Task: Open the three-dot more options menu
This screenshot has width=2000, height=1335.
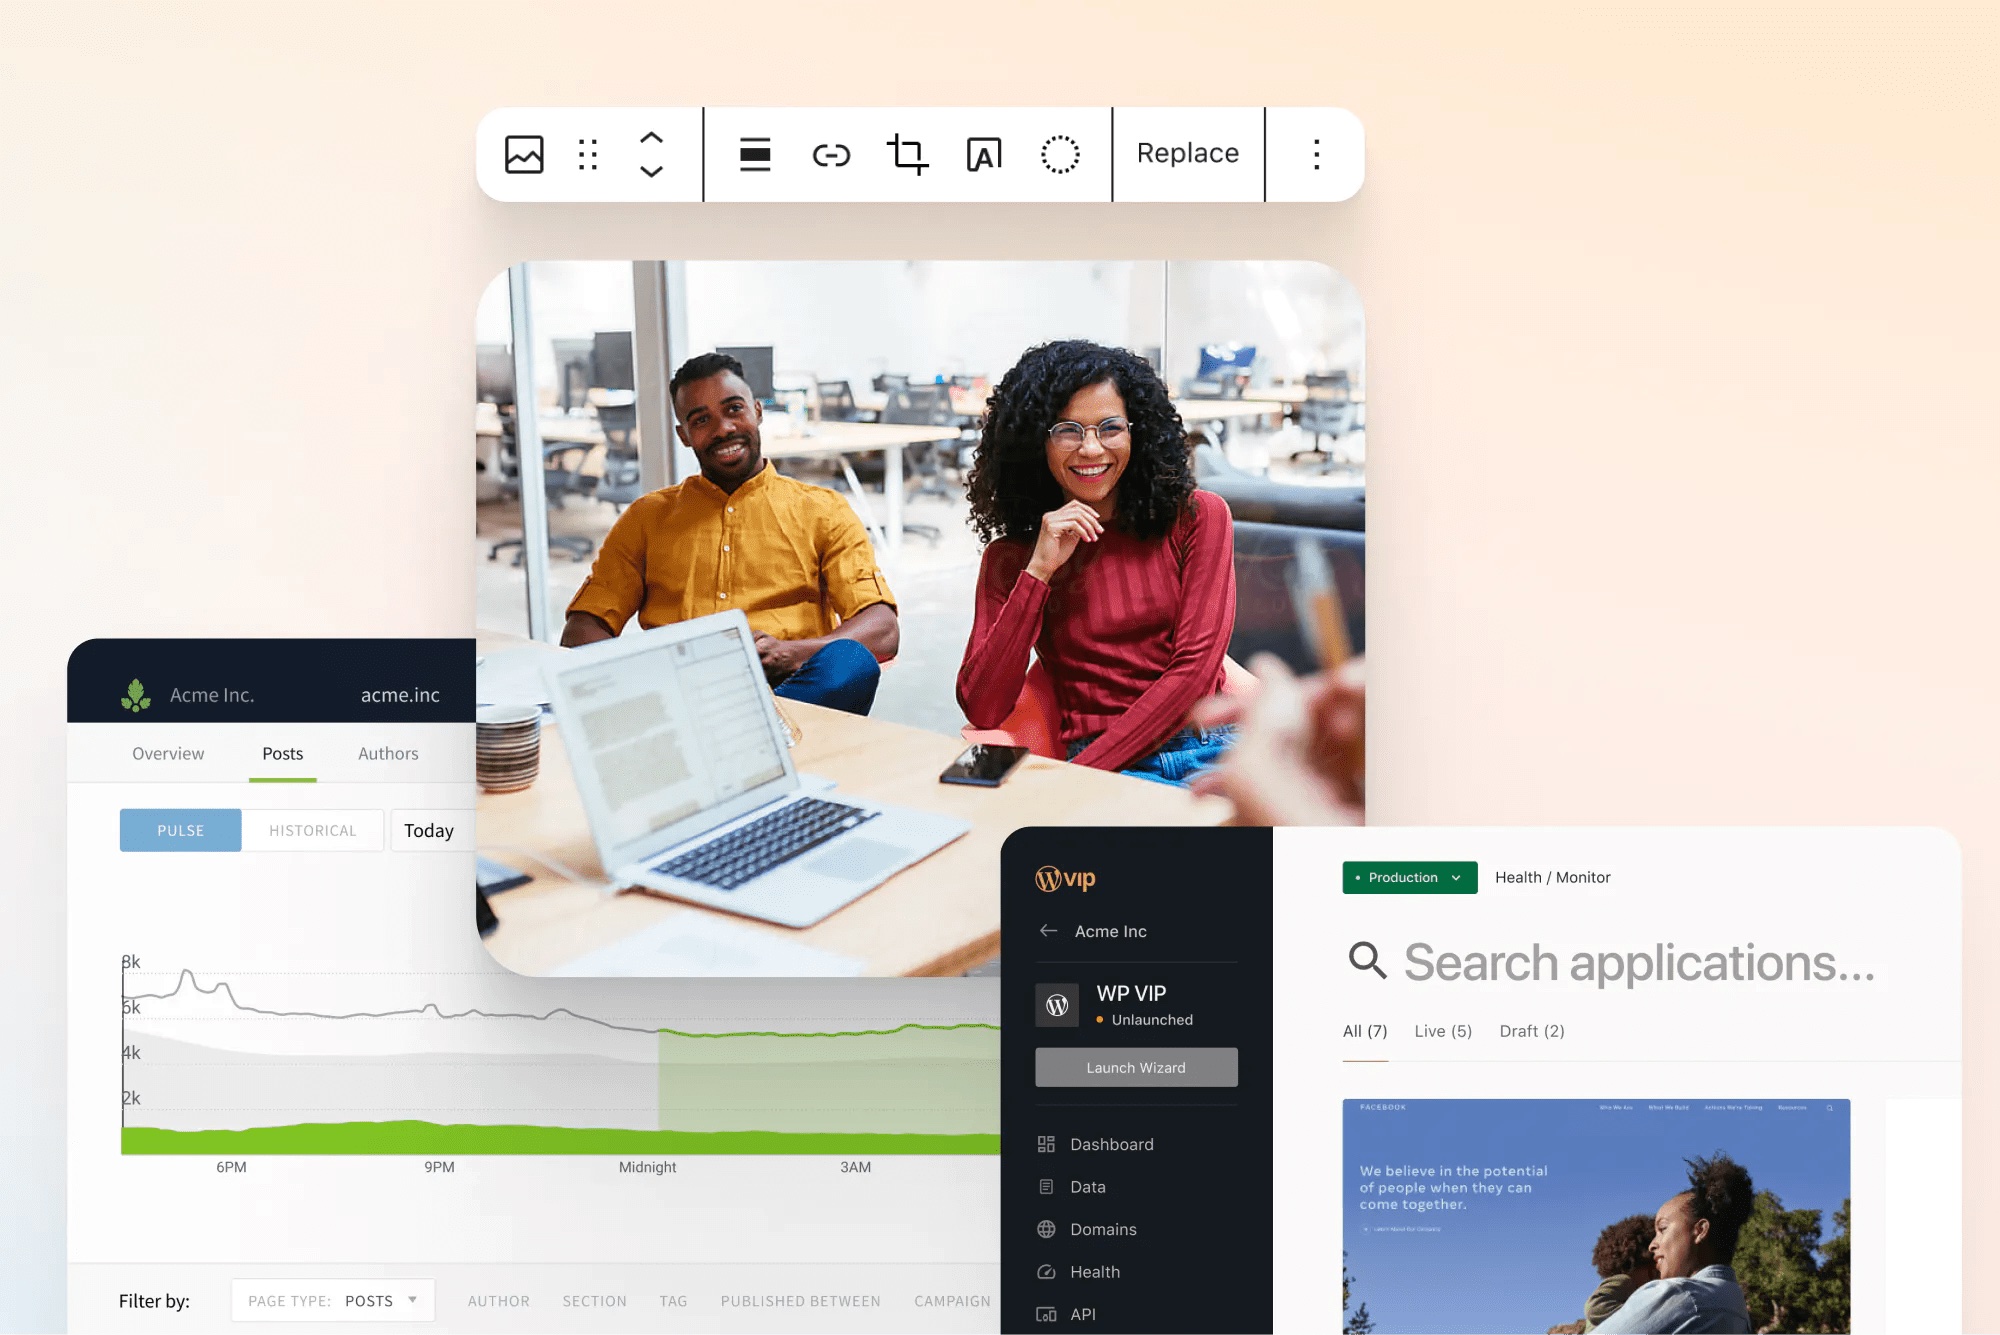Action: [x=1315, y=152]
